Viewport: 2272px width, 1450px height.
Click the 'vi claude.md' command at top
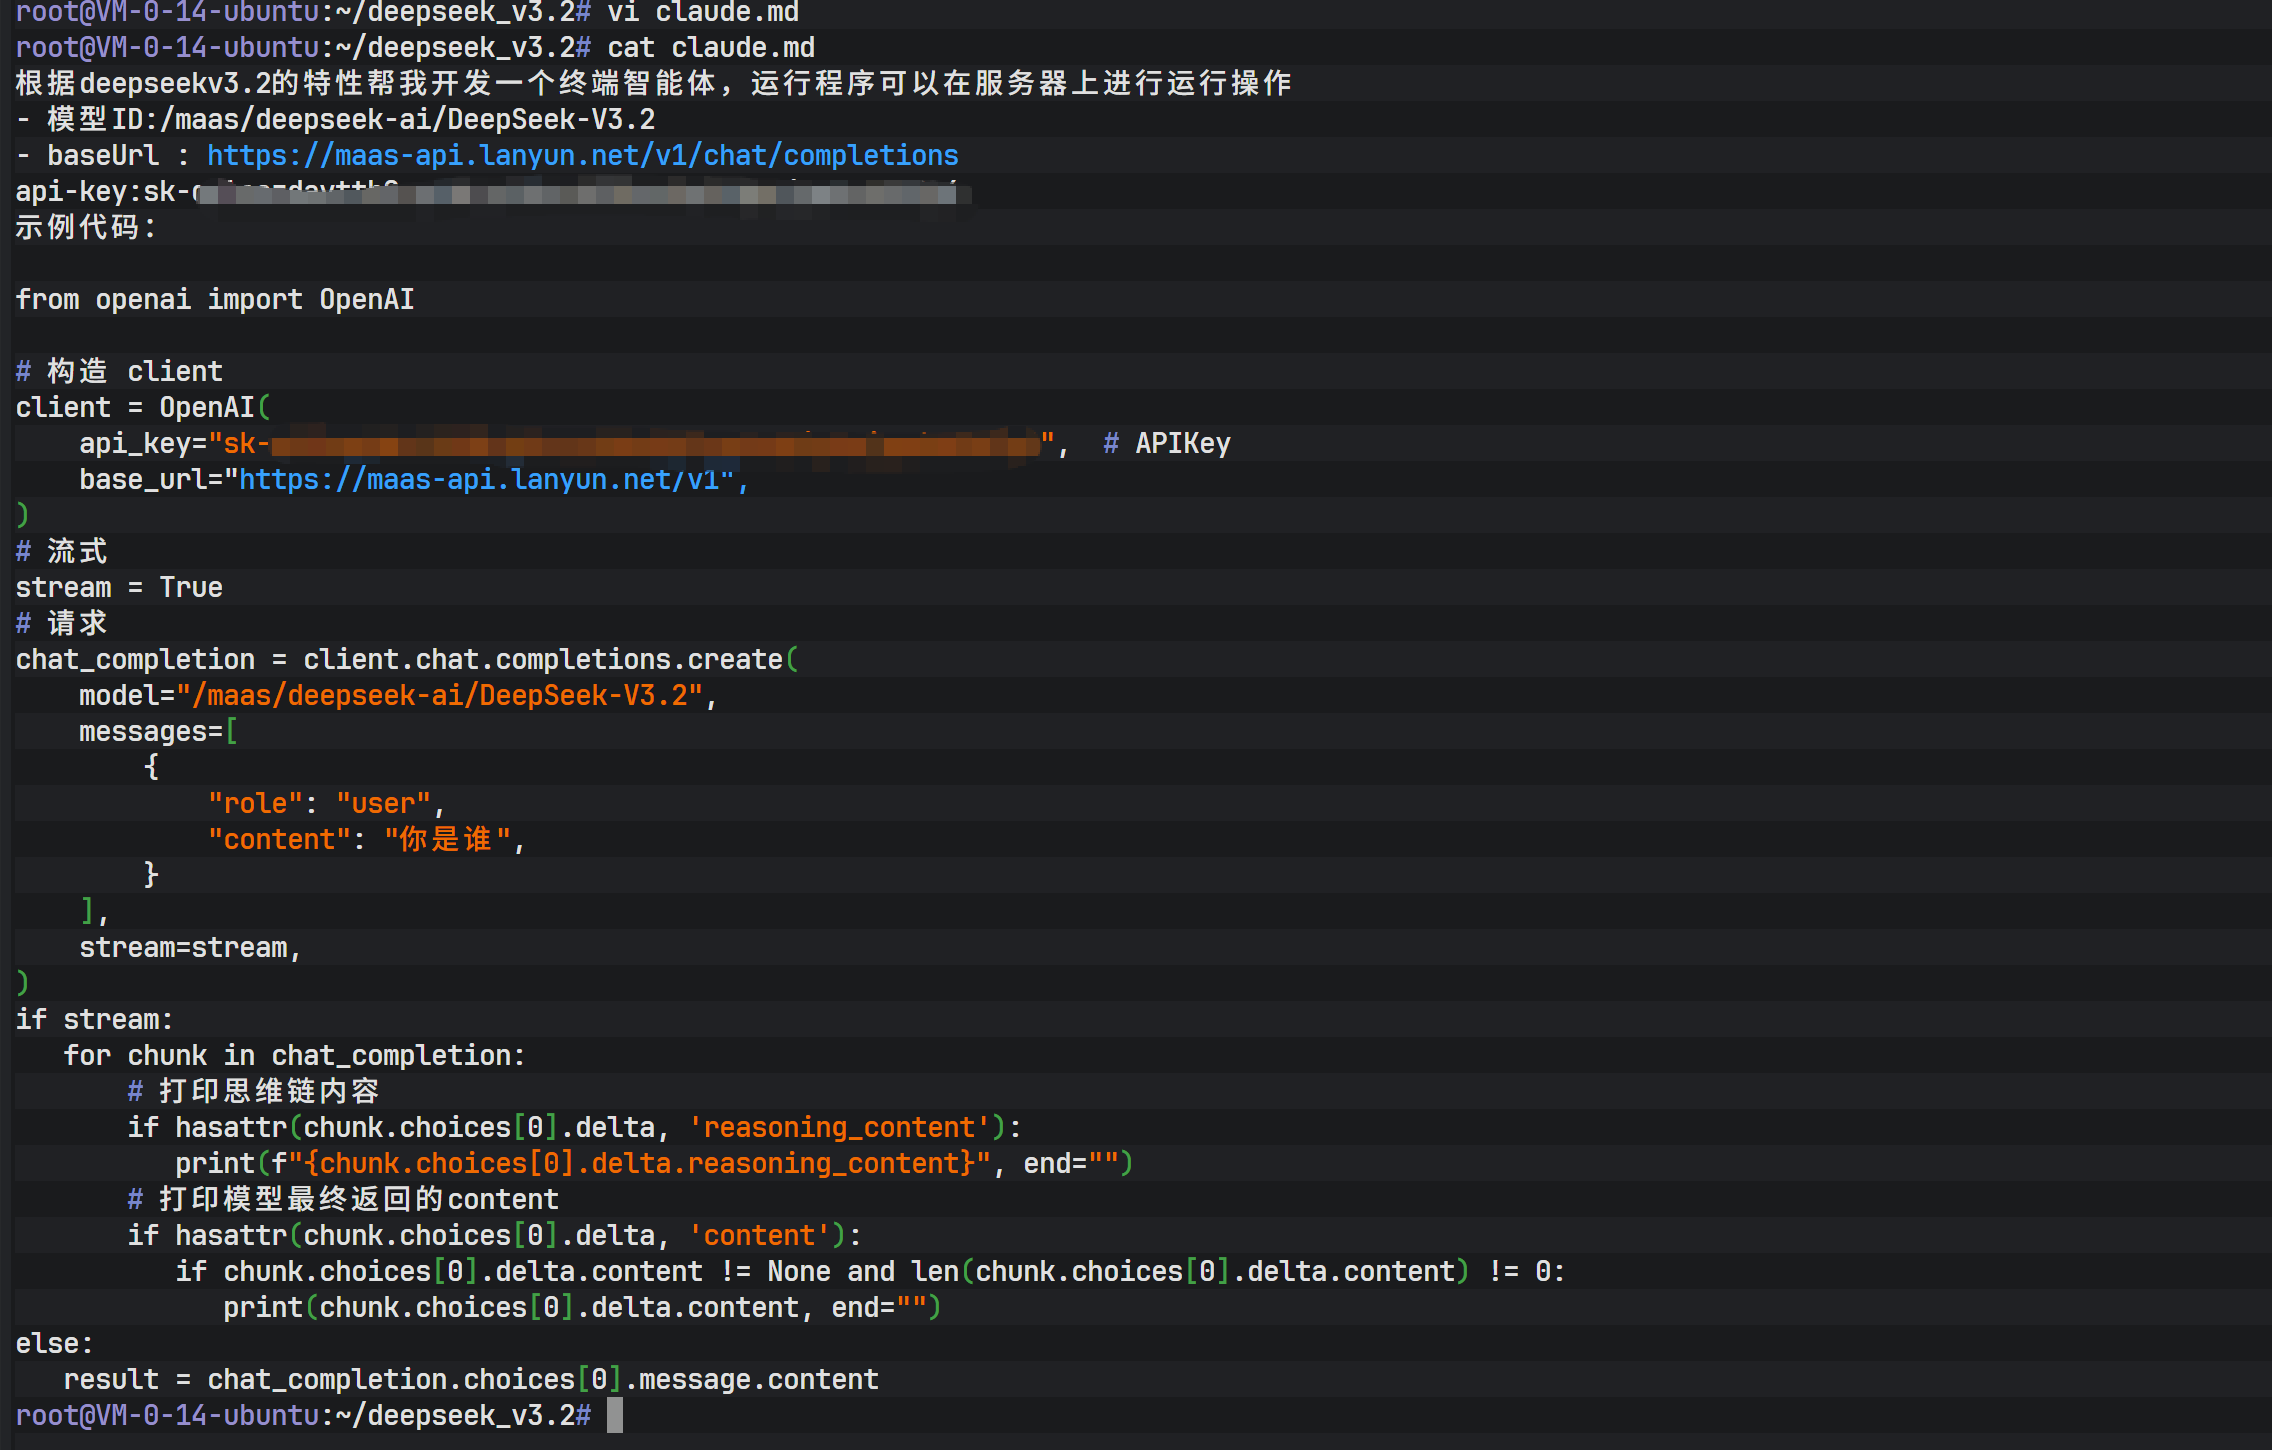[x=702, y=13]
